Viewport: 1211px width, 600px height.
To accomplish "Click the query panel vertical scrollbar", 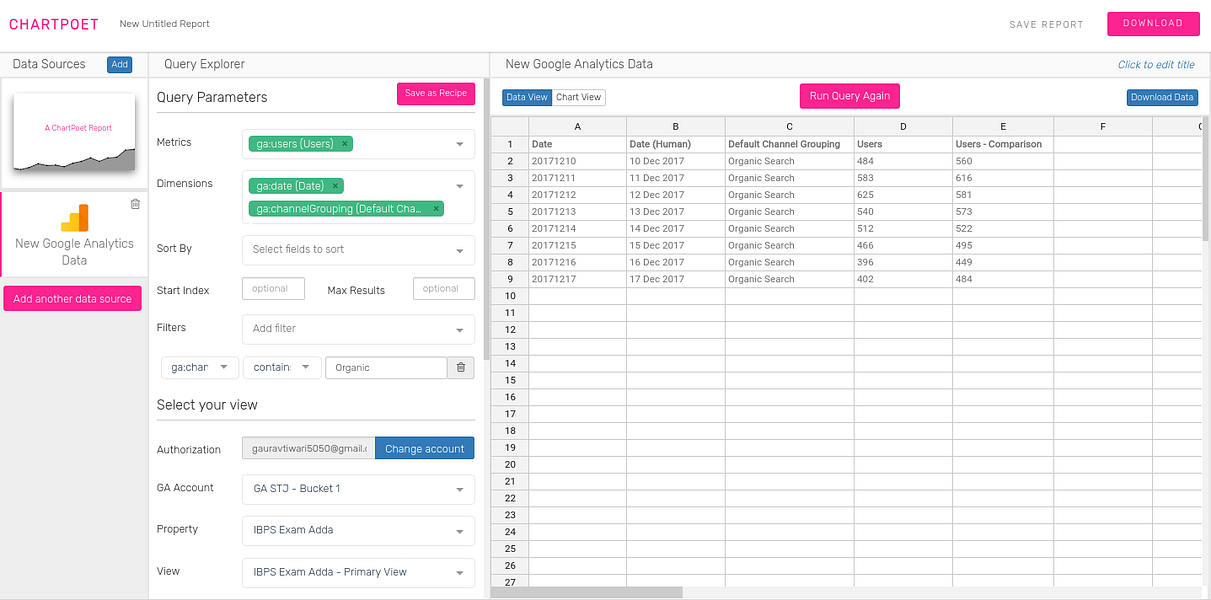I will tap(486, 220).
